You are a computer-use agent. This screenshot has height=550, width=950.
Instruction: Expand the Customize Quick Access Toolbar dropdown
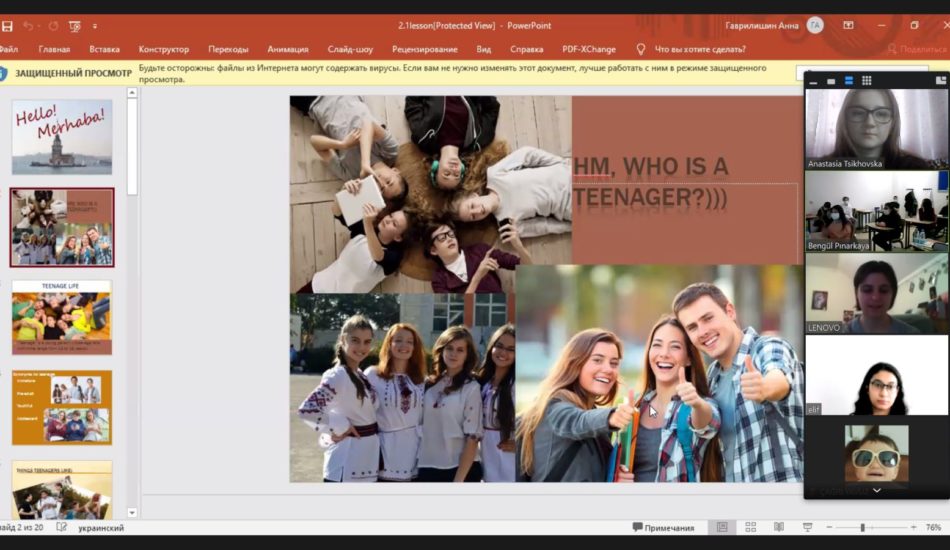95,26
